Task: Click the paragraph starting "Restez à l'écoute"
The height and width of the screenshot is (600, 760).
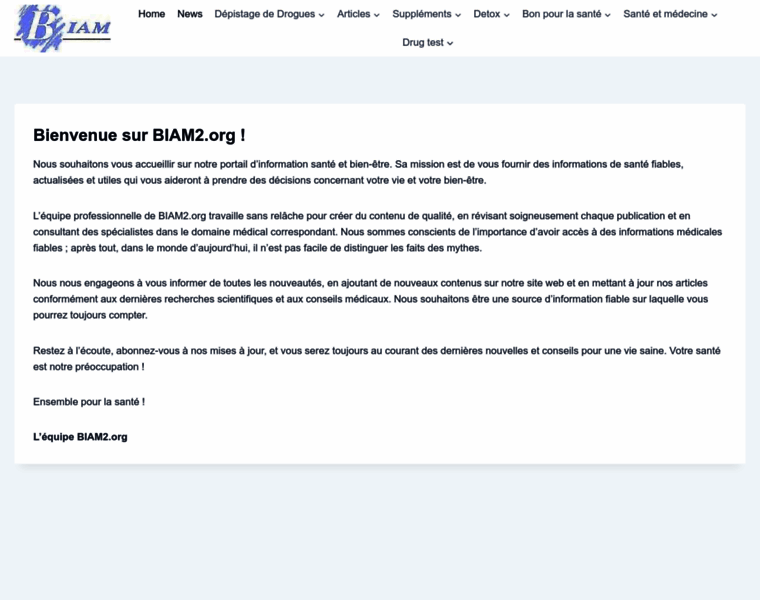Action: [377, 359]
